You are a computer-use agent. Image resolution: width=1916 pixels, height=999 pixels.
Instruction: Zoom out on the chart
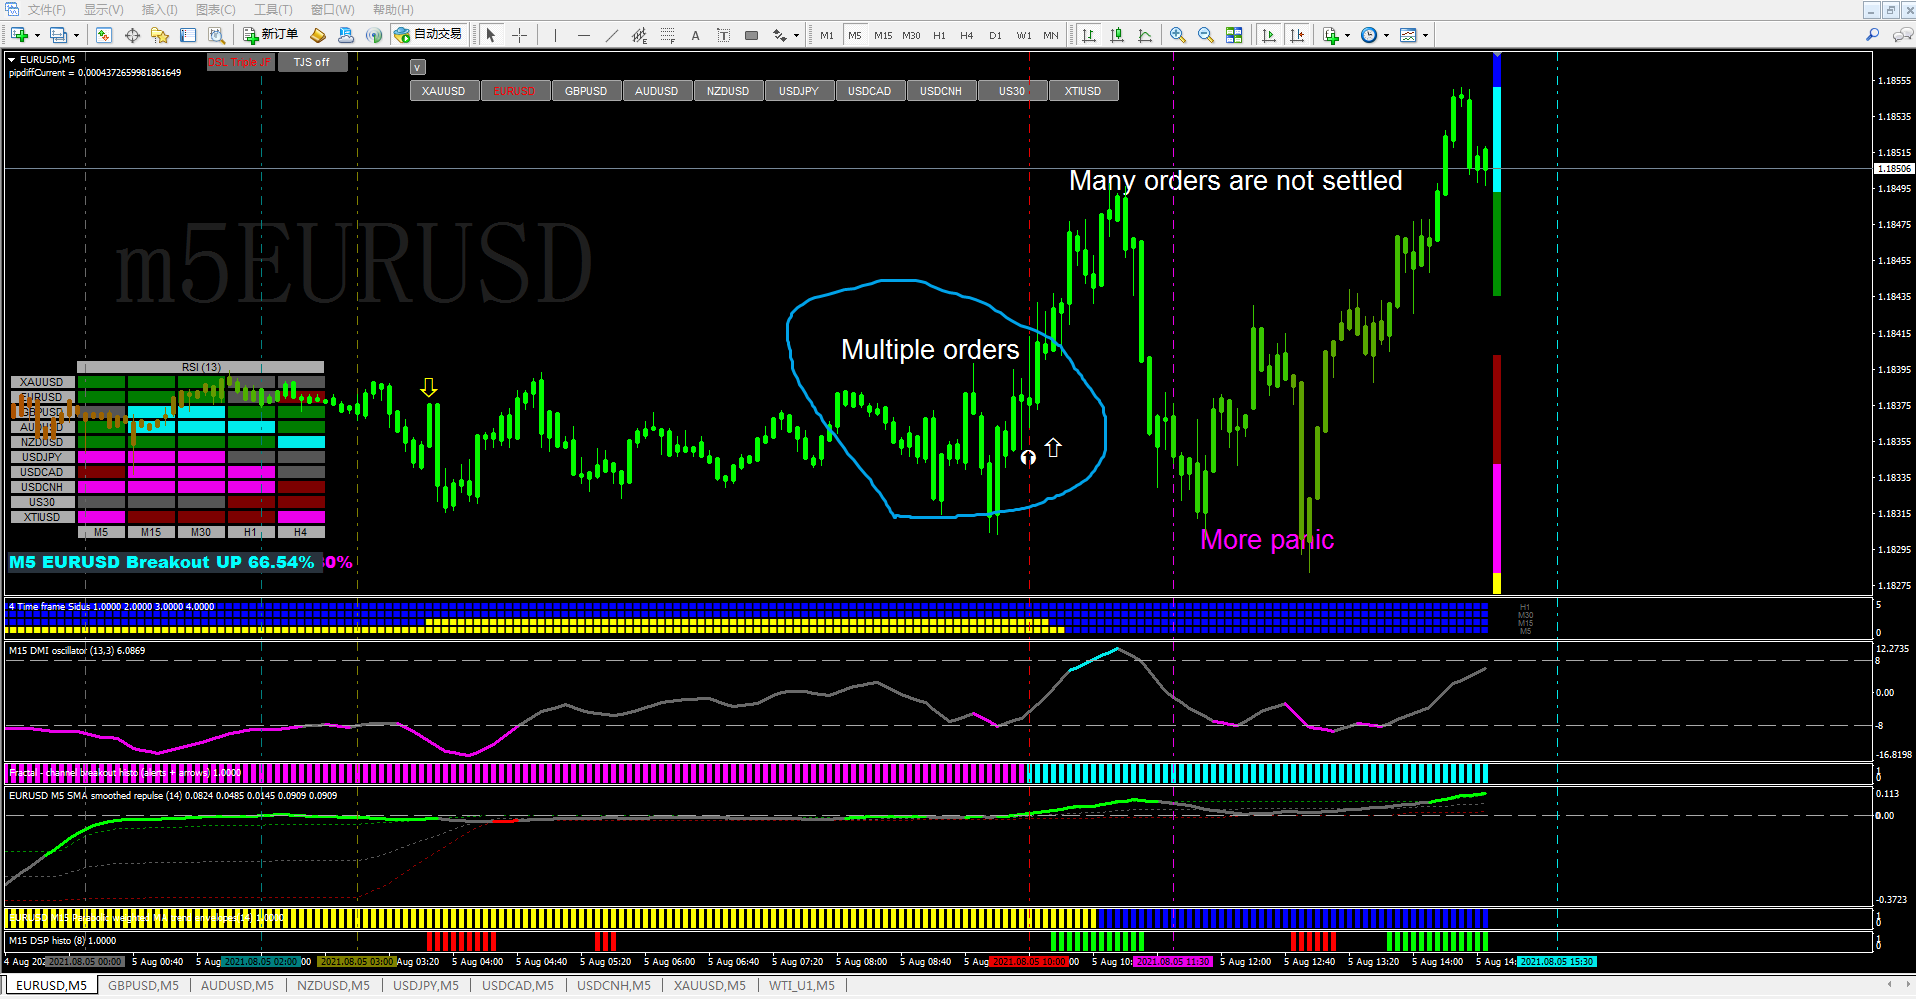(x=1206, y=35)
